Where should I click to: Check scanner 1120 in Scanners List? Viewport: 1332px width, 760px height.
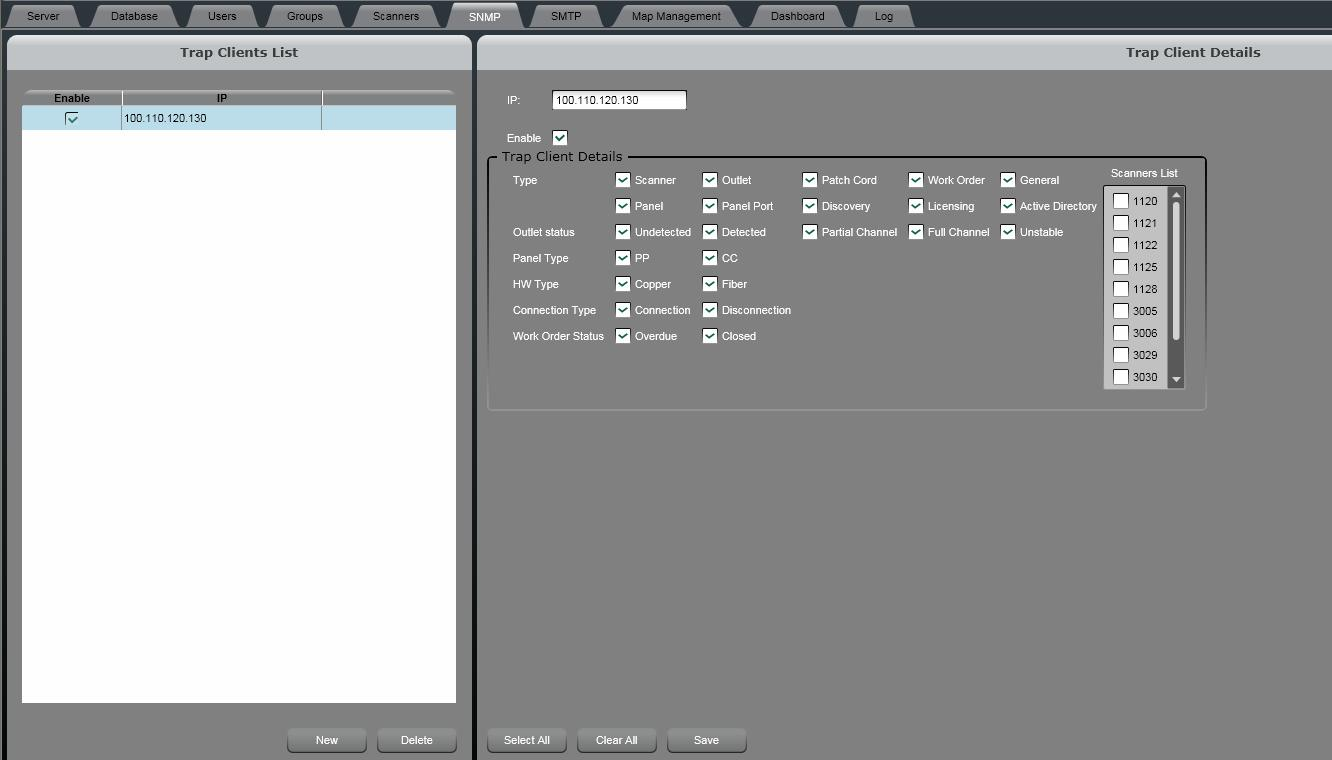click(1121, 201)
